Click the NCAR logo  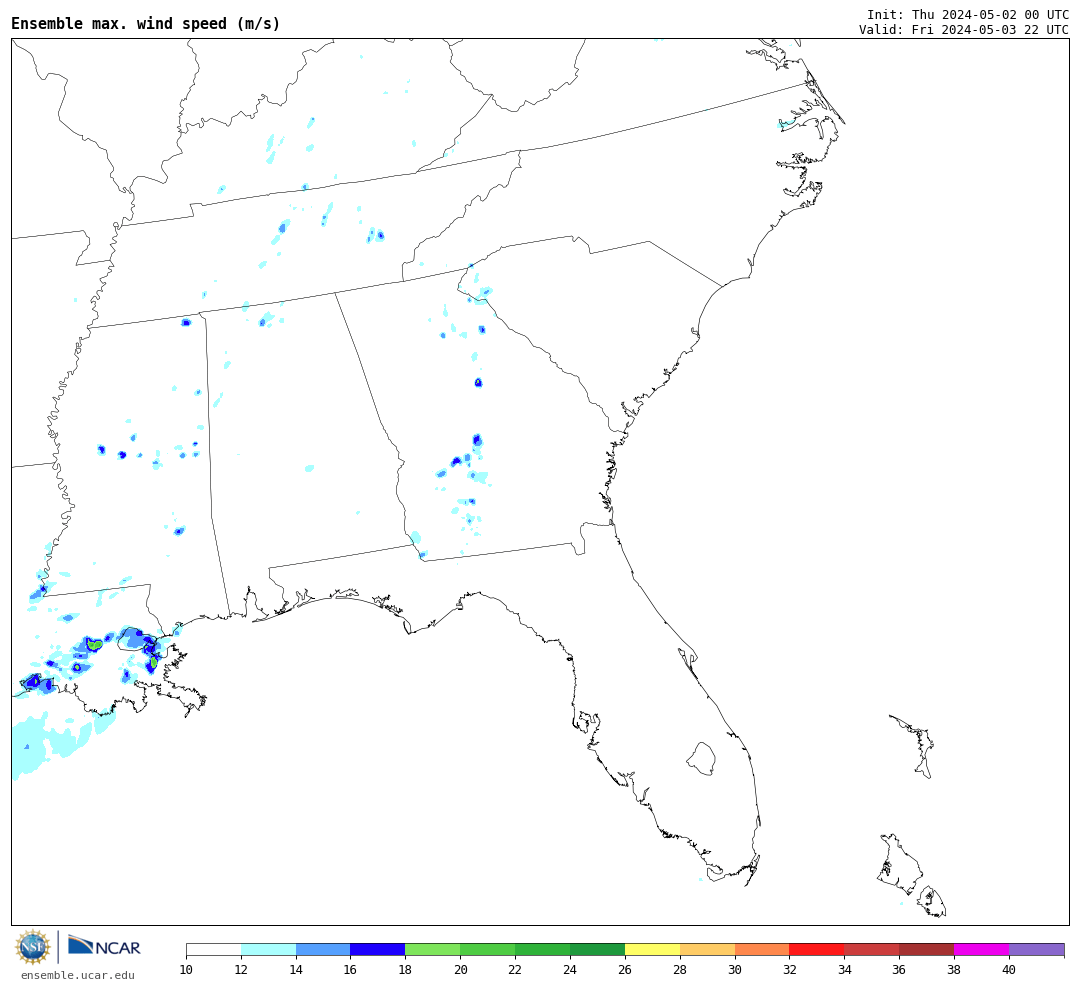pyautogui.click(x=104, y=946)
